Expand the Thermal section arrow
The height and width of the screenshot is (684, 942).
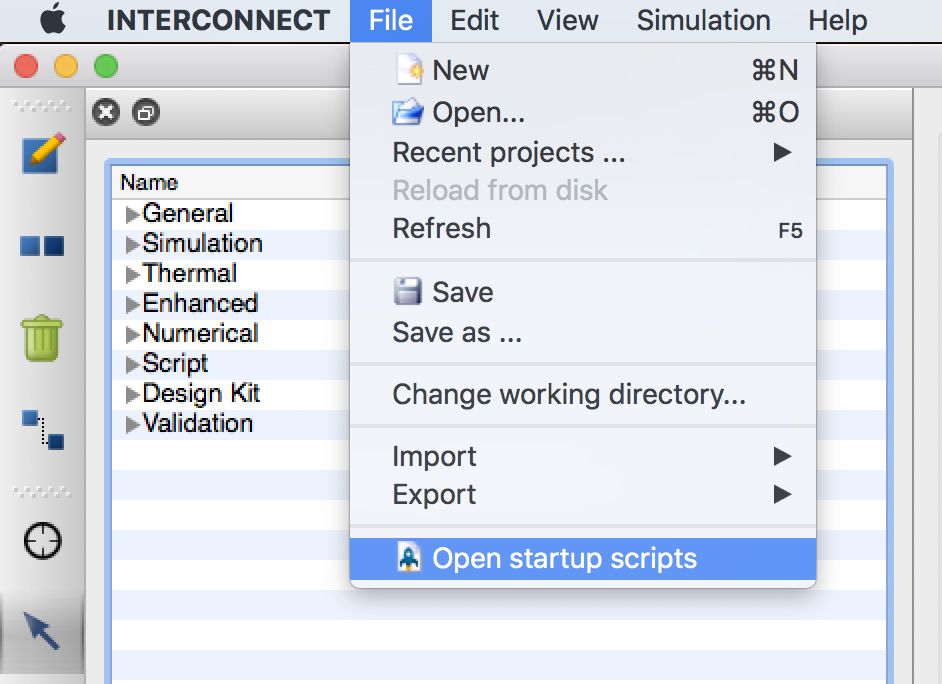pos(132,274)
